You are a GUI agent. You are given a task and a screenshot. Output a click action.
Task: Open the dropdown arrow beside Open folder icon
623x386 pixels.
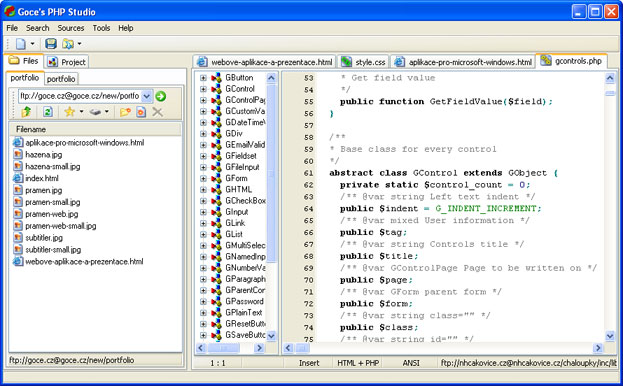click(x=79, y=44)
